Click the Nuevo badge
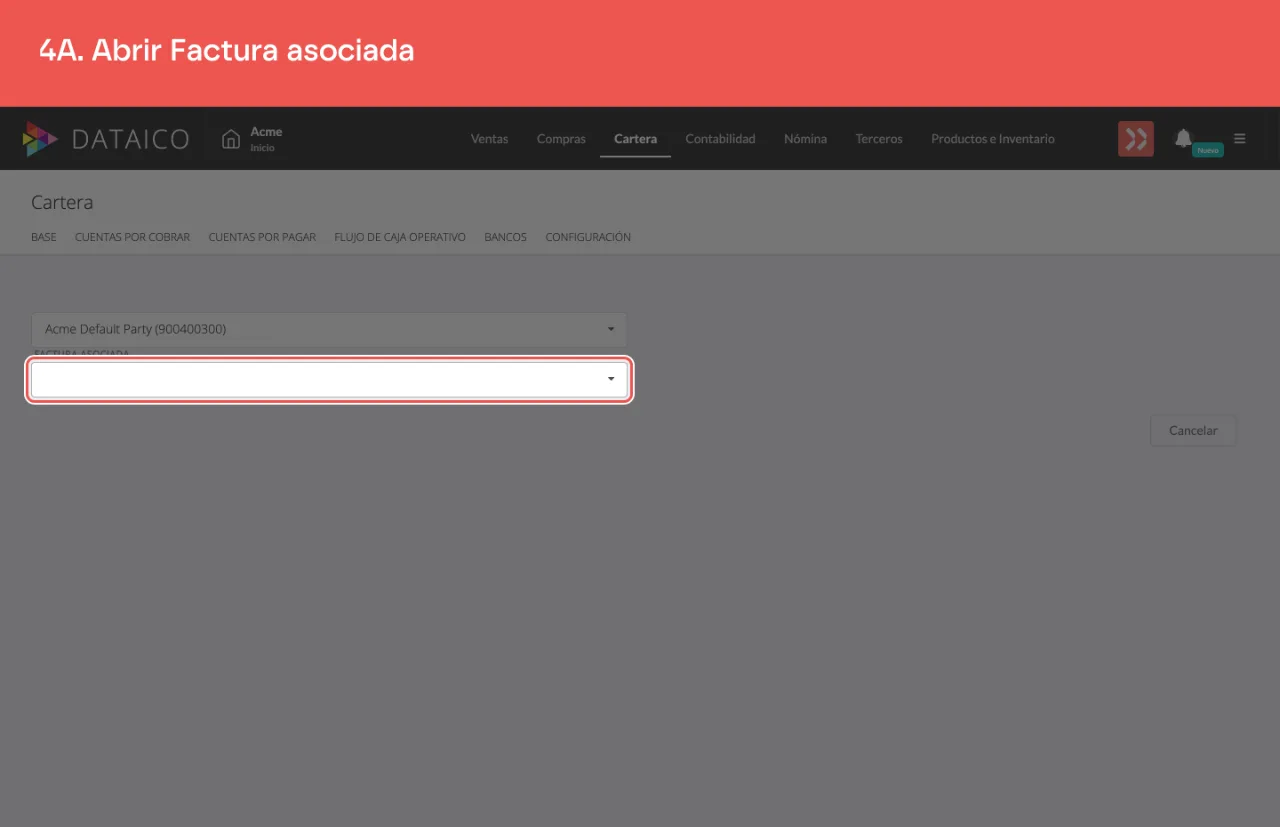The width and height of the screenshot is (1280, 827). [x=1208, y=150]
